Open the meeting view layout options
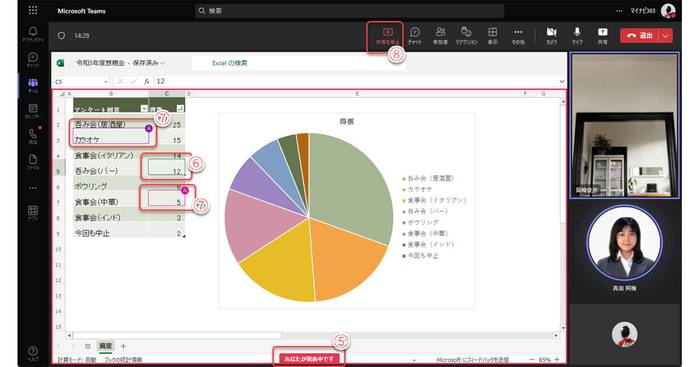The height and width of the screenshot is (367, 700). [492, 36]
